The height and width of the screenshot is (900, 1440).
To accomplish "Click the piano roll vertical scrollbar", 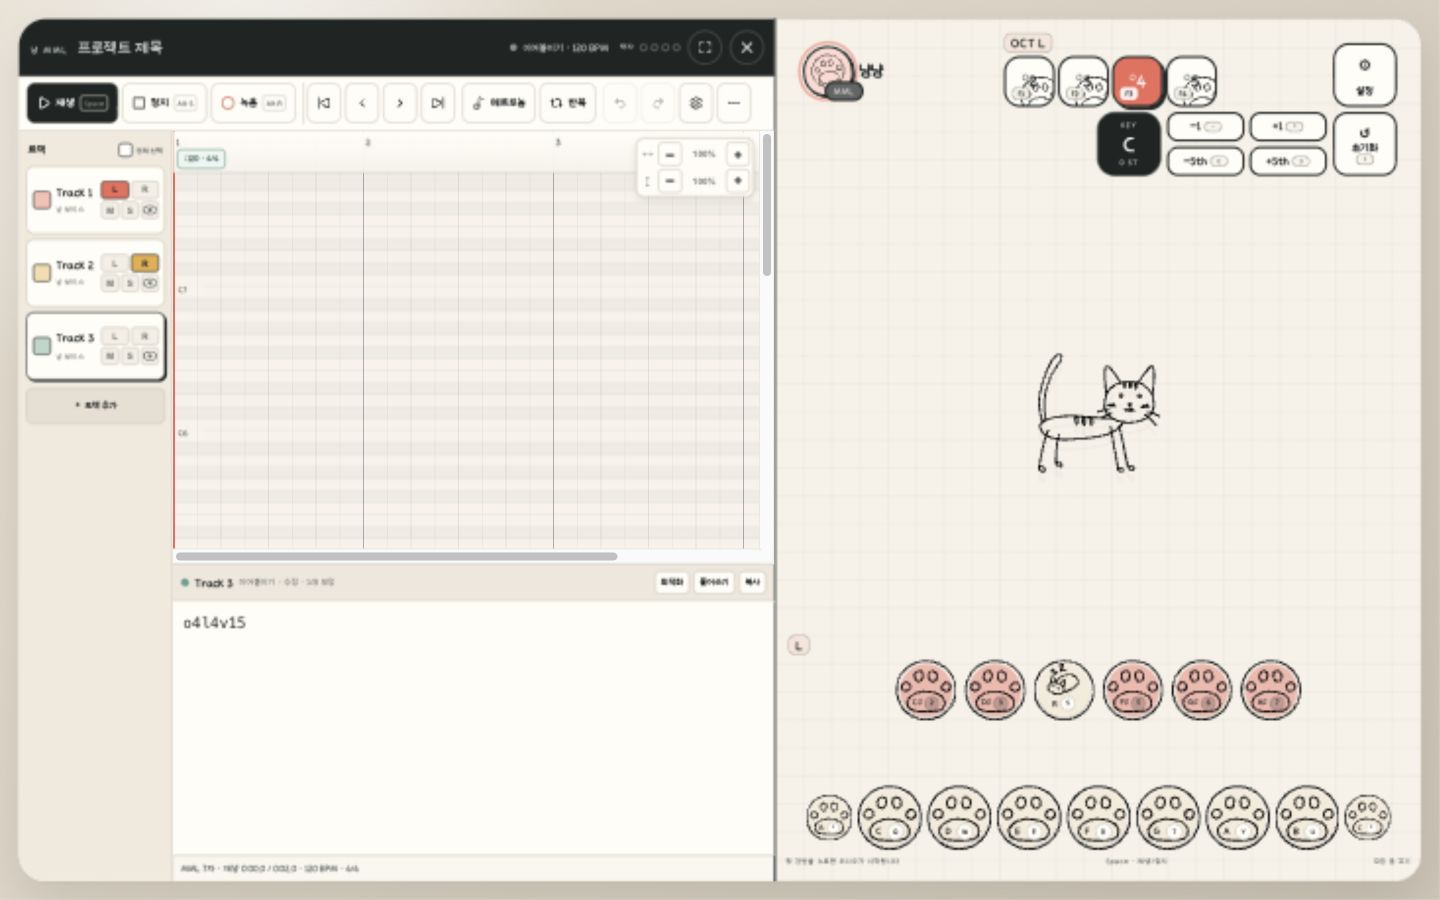I will coord(767,205).
